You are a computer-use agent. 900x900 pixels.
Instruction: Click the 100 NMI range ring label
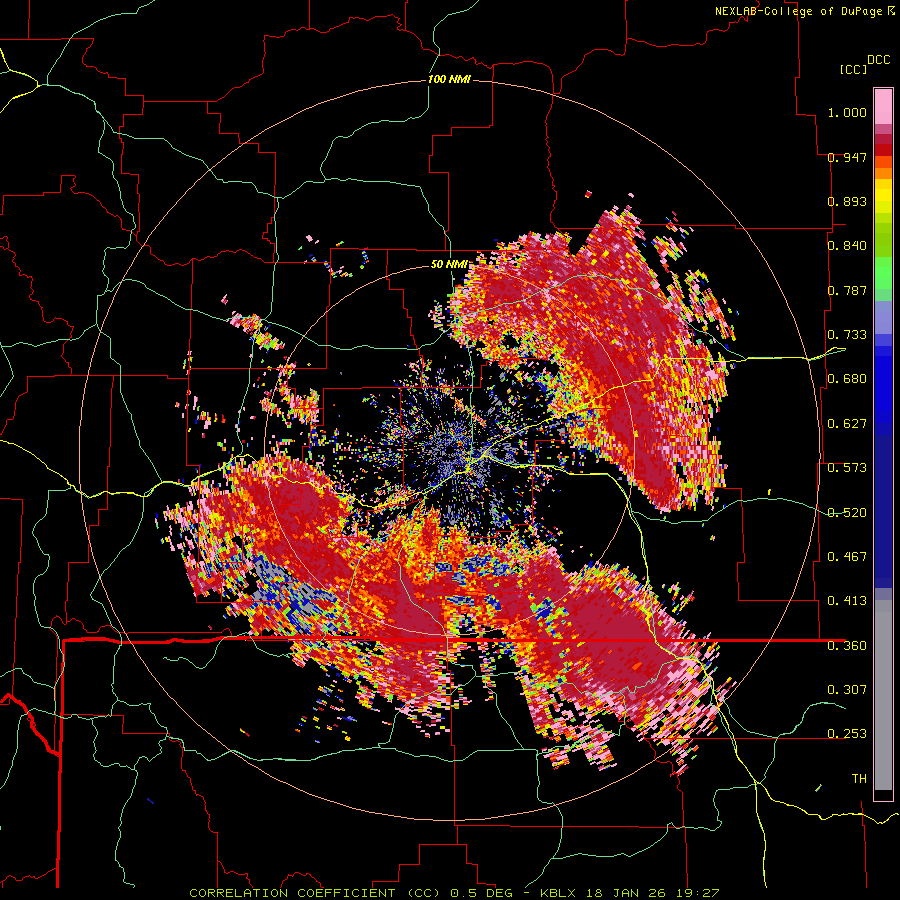pos(449,79)
